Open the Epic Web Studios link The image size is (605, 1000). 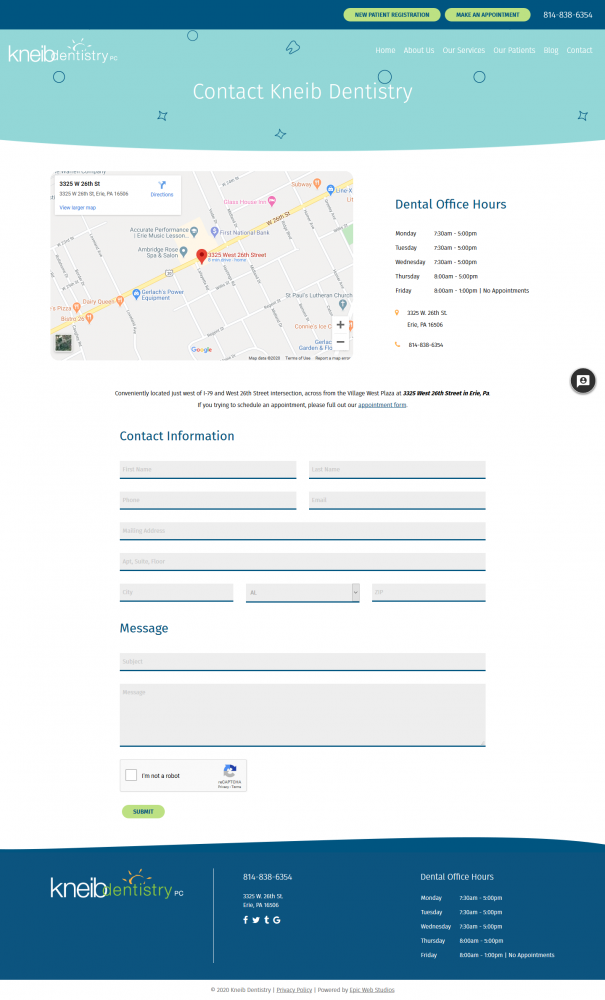click(372, 990)
